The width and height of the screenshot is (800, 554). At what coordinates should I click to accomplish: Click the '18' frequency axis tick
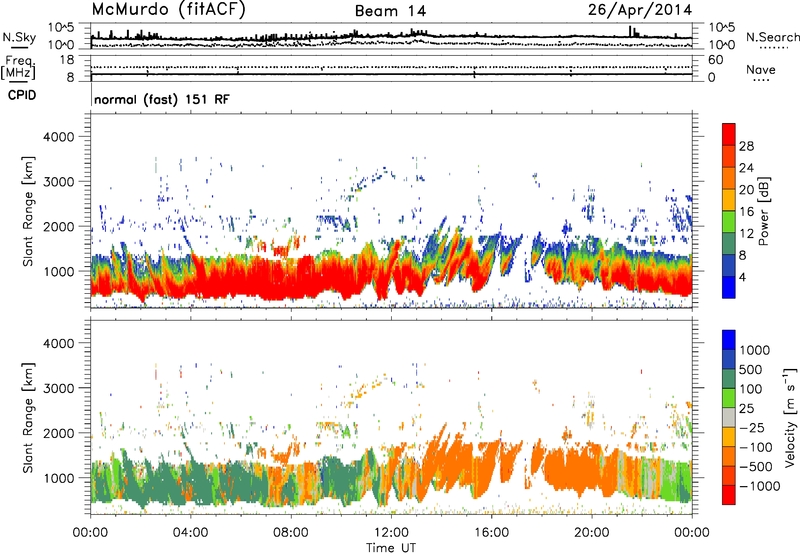click(67, 60)
